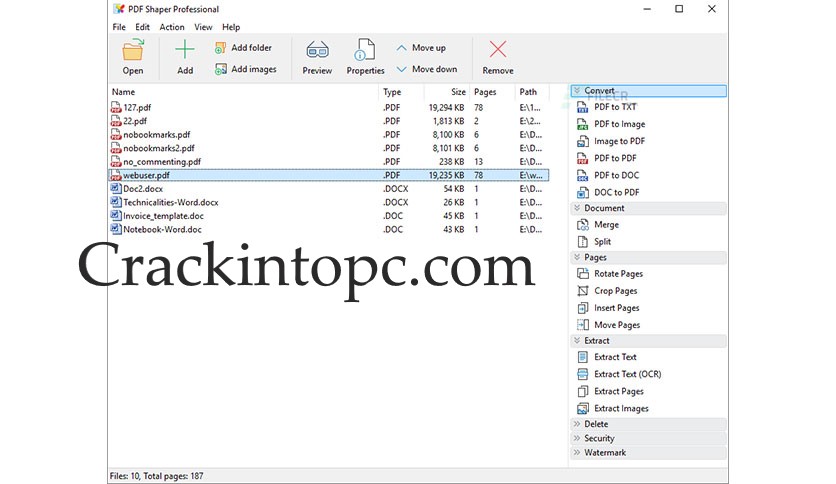Viewport: 836px width, 484px height.
Task: Click the Merge tool icon
Action: (x=582, y=225)
